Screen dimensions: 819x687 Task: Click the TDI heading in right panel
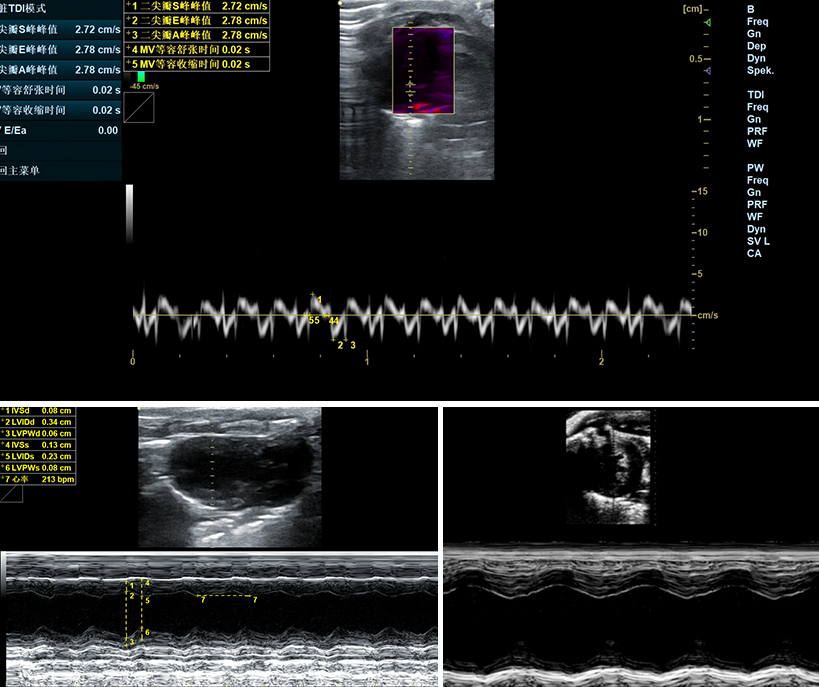click(755, 95)
